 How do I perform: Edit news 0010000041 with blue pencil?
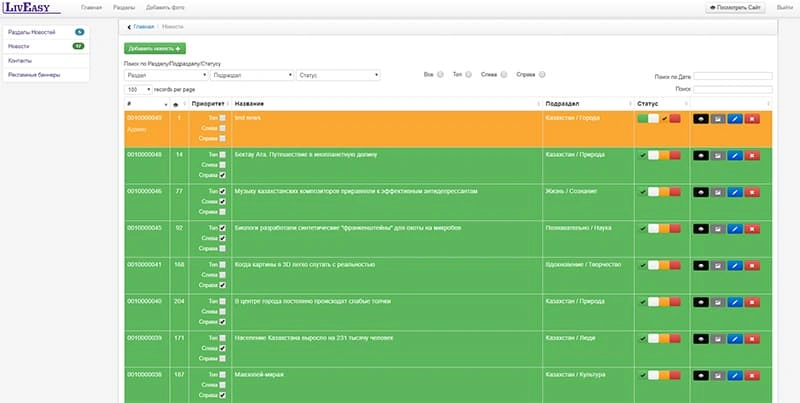[x=735, y=266]
